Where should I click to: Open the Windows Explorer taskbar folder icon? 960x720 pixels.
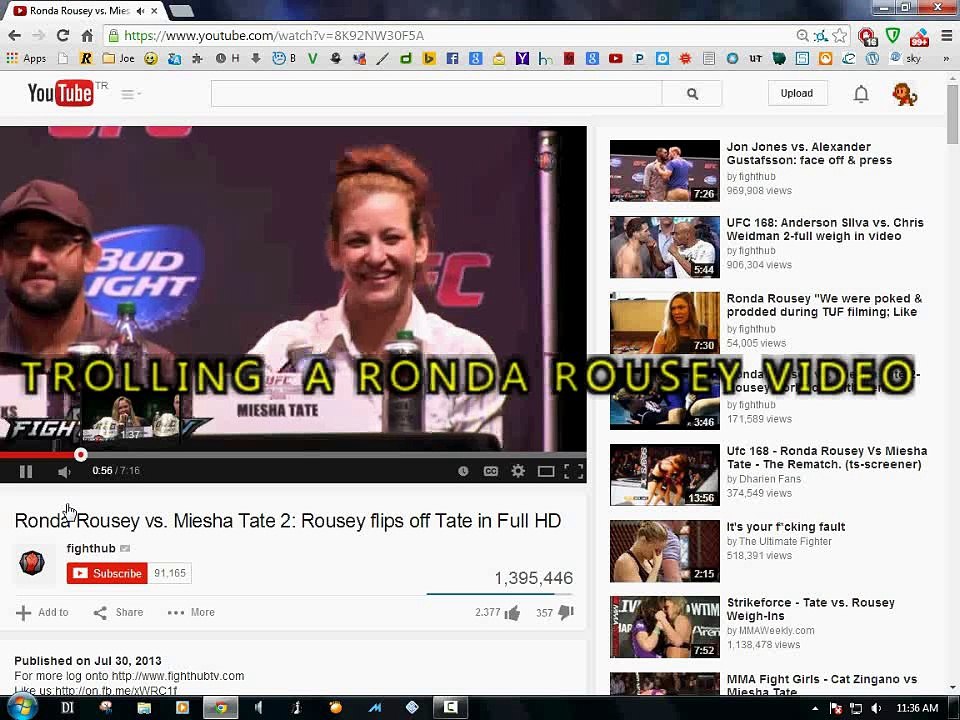(x=144, y=708)
